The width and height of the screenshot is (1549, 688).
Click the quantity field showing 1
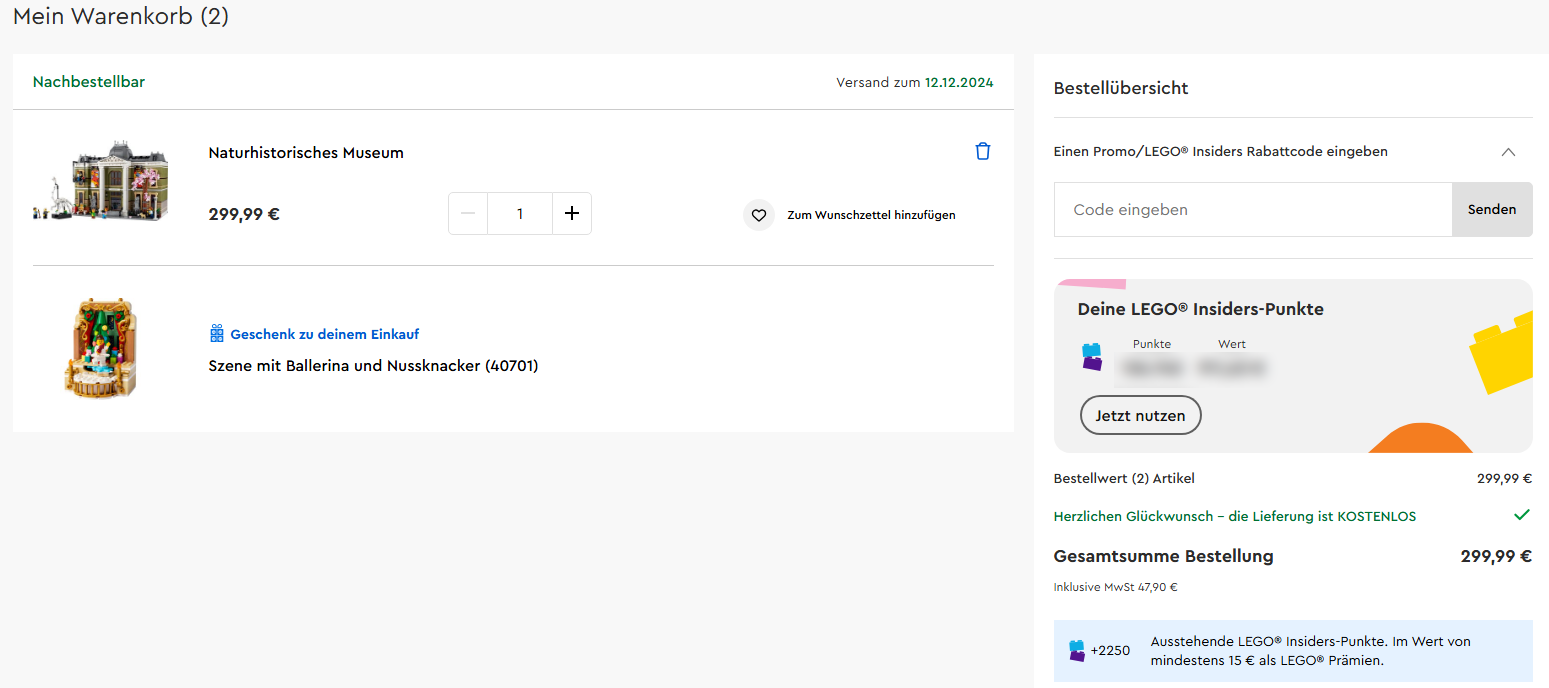pyautogui.click(x=520, y=214)
